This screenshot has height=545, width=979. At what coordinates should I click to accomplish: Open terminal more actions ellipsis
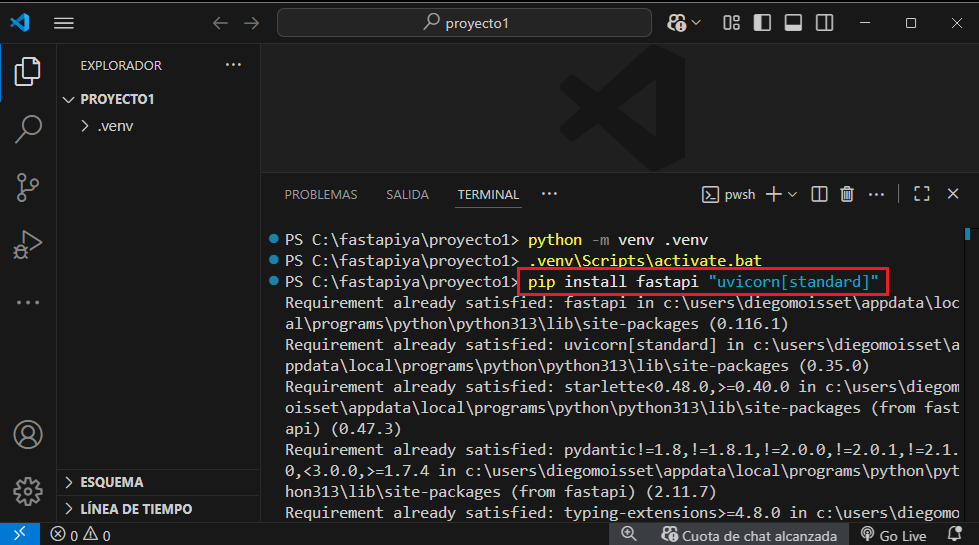coord(877,195)
